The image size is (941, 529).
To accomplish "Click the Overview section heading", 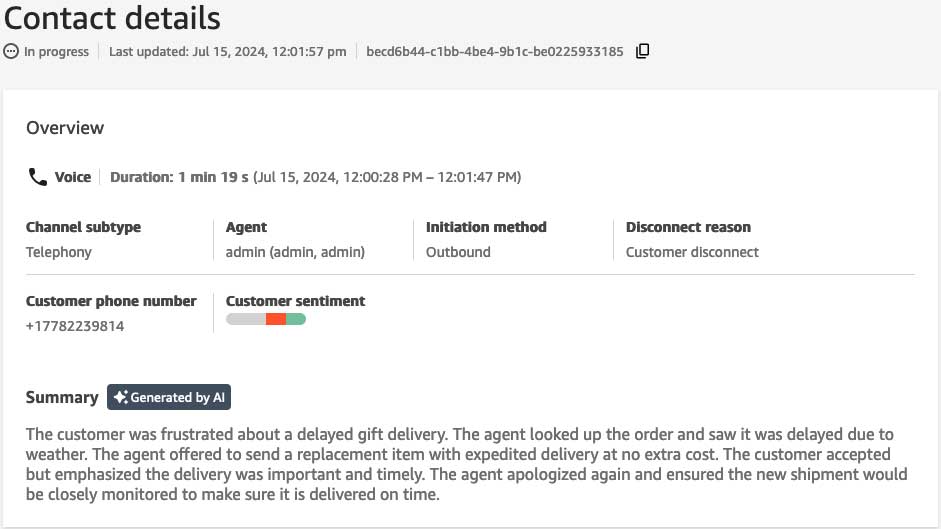I will click(x=65, y=128).
